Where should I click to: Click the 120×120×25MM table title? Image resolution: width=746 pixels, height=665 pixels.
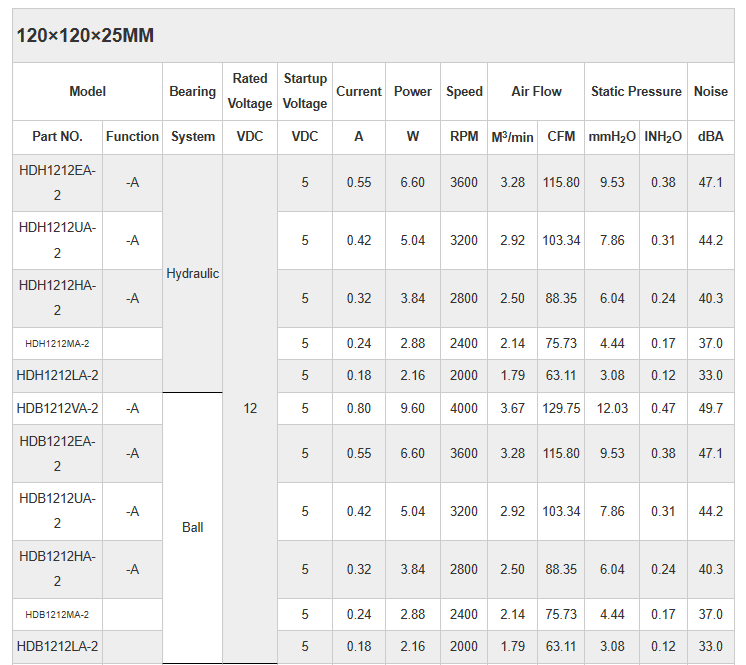pos(85,37)
